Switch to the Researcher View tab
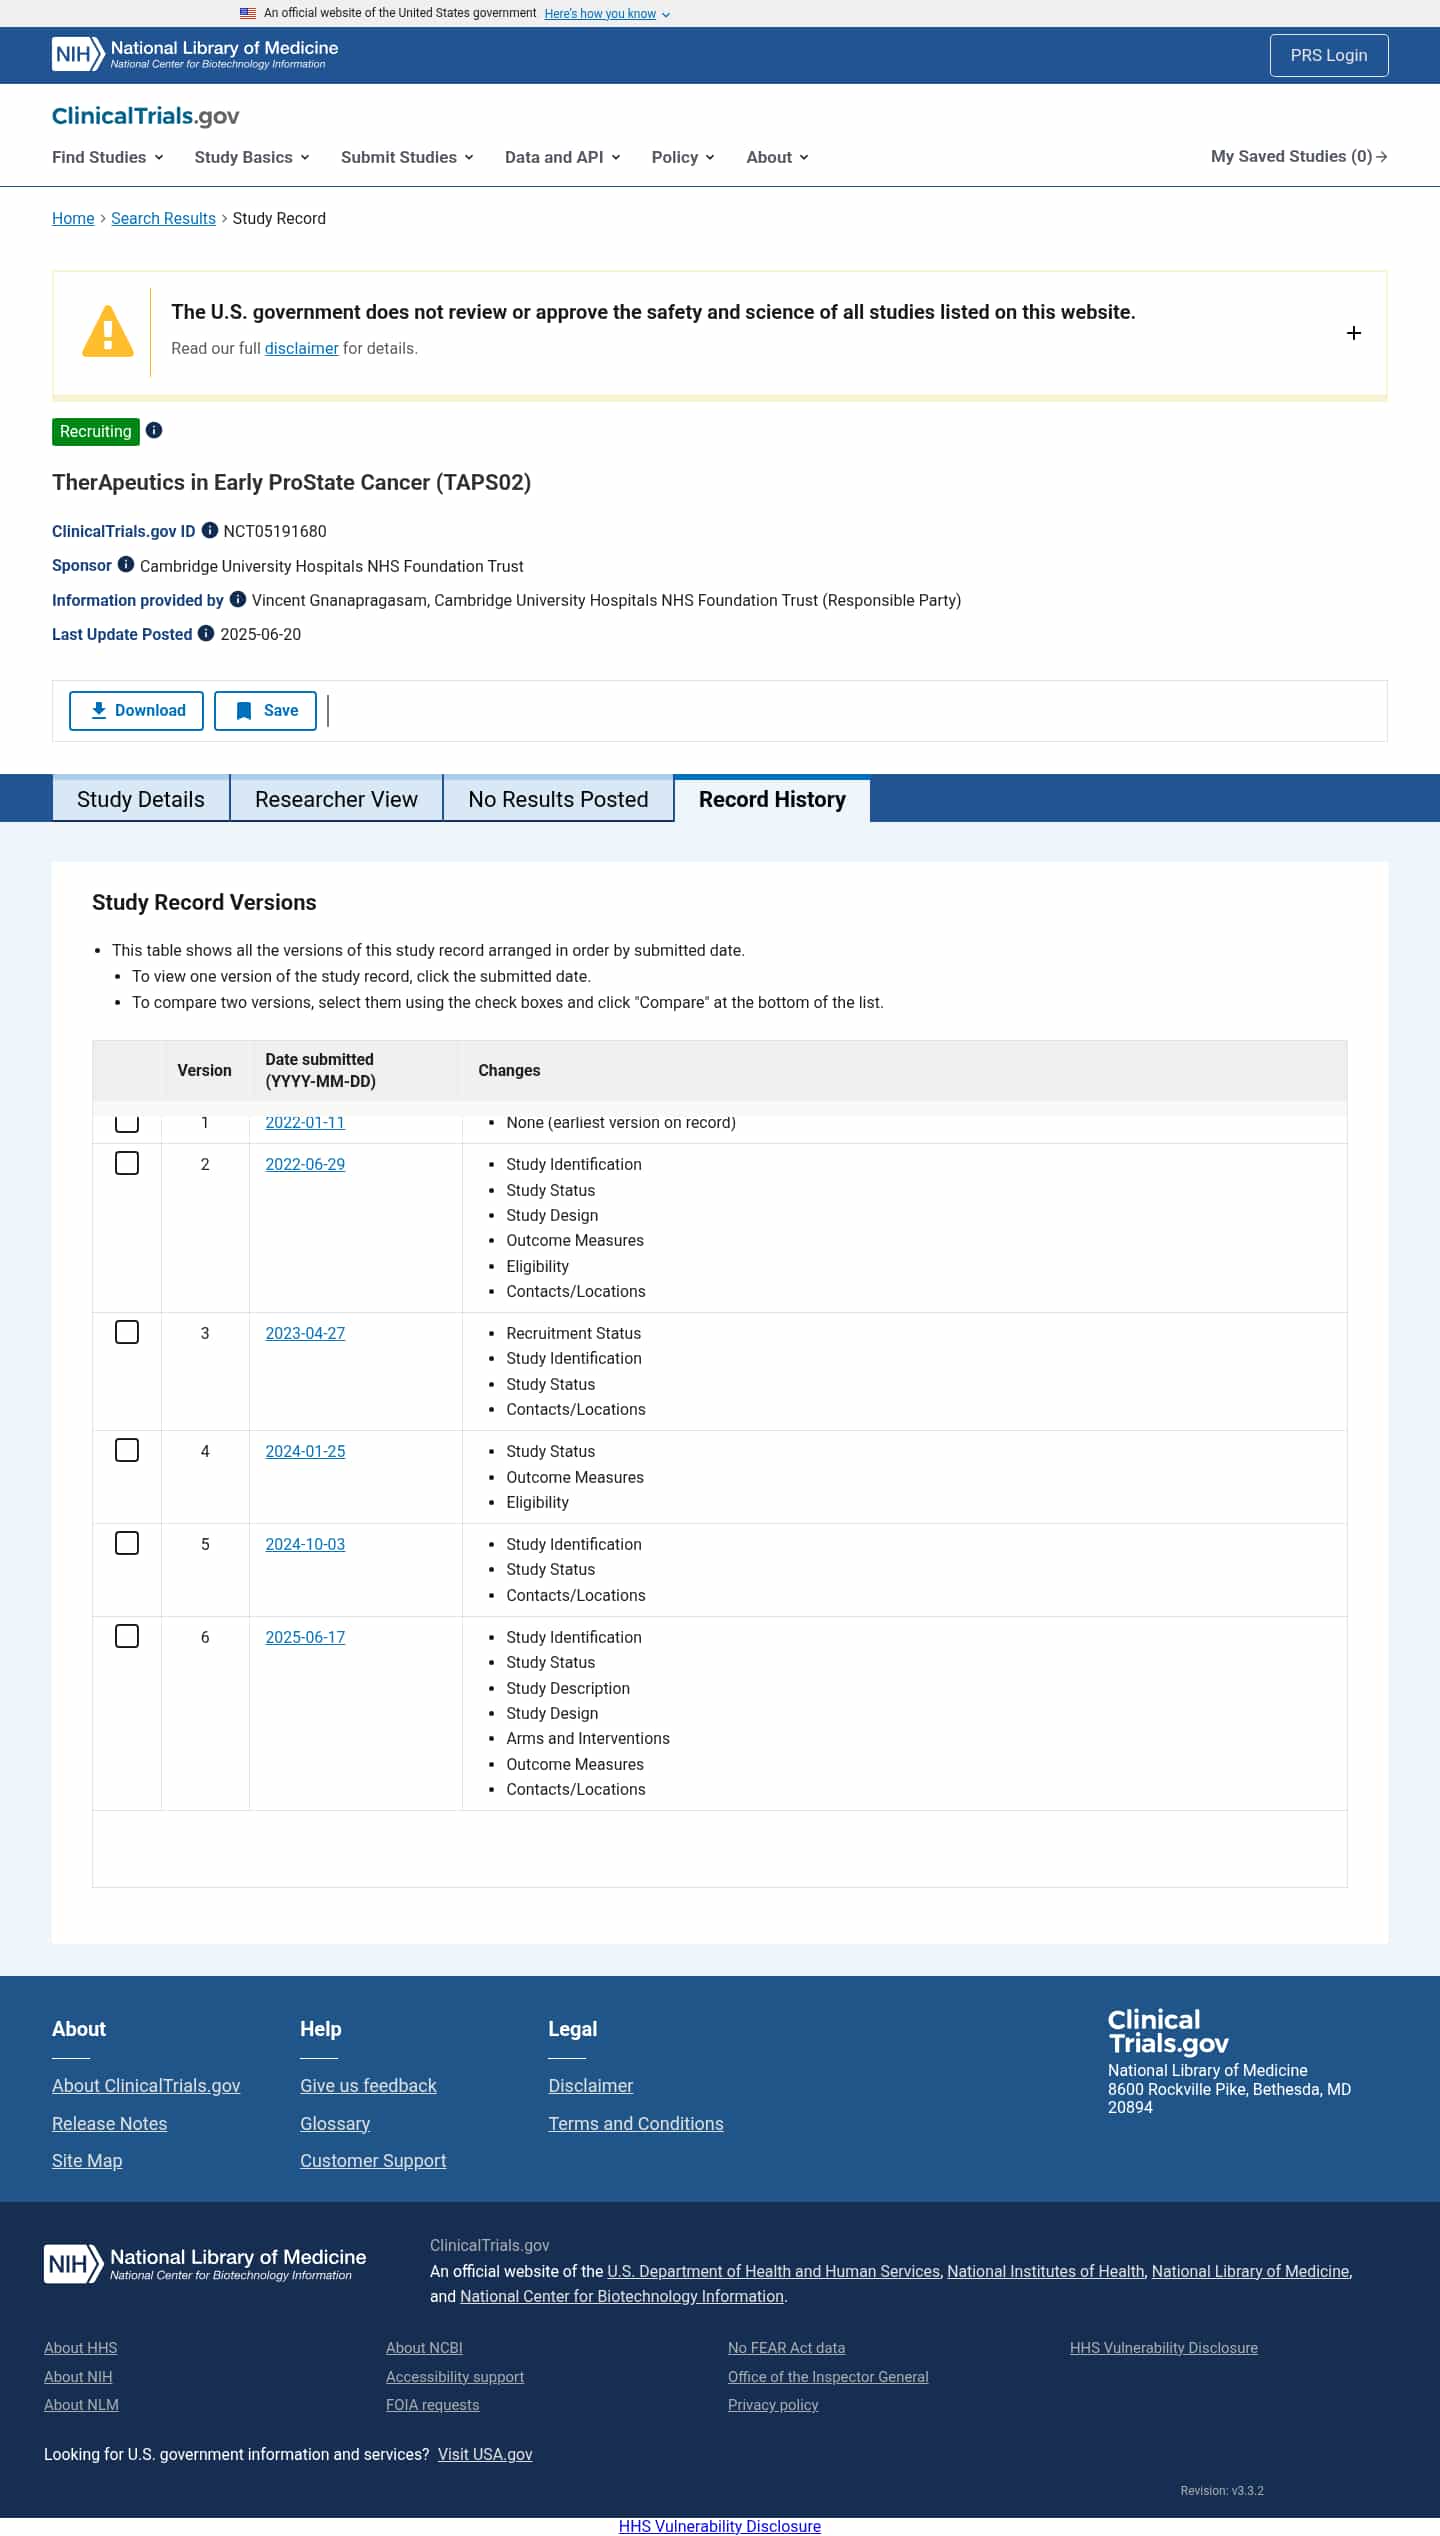Image resolution: width=1440 pixels, height=2536 pixels. click(336, 799)
